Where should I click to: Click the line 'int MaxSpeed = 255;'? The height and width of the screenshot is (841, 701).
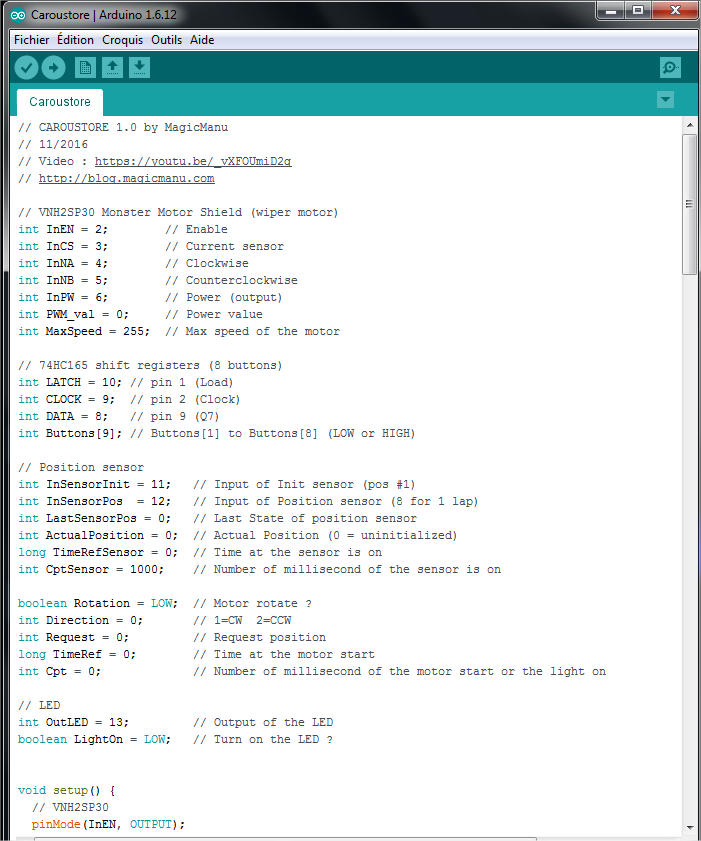coord(84,331)
